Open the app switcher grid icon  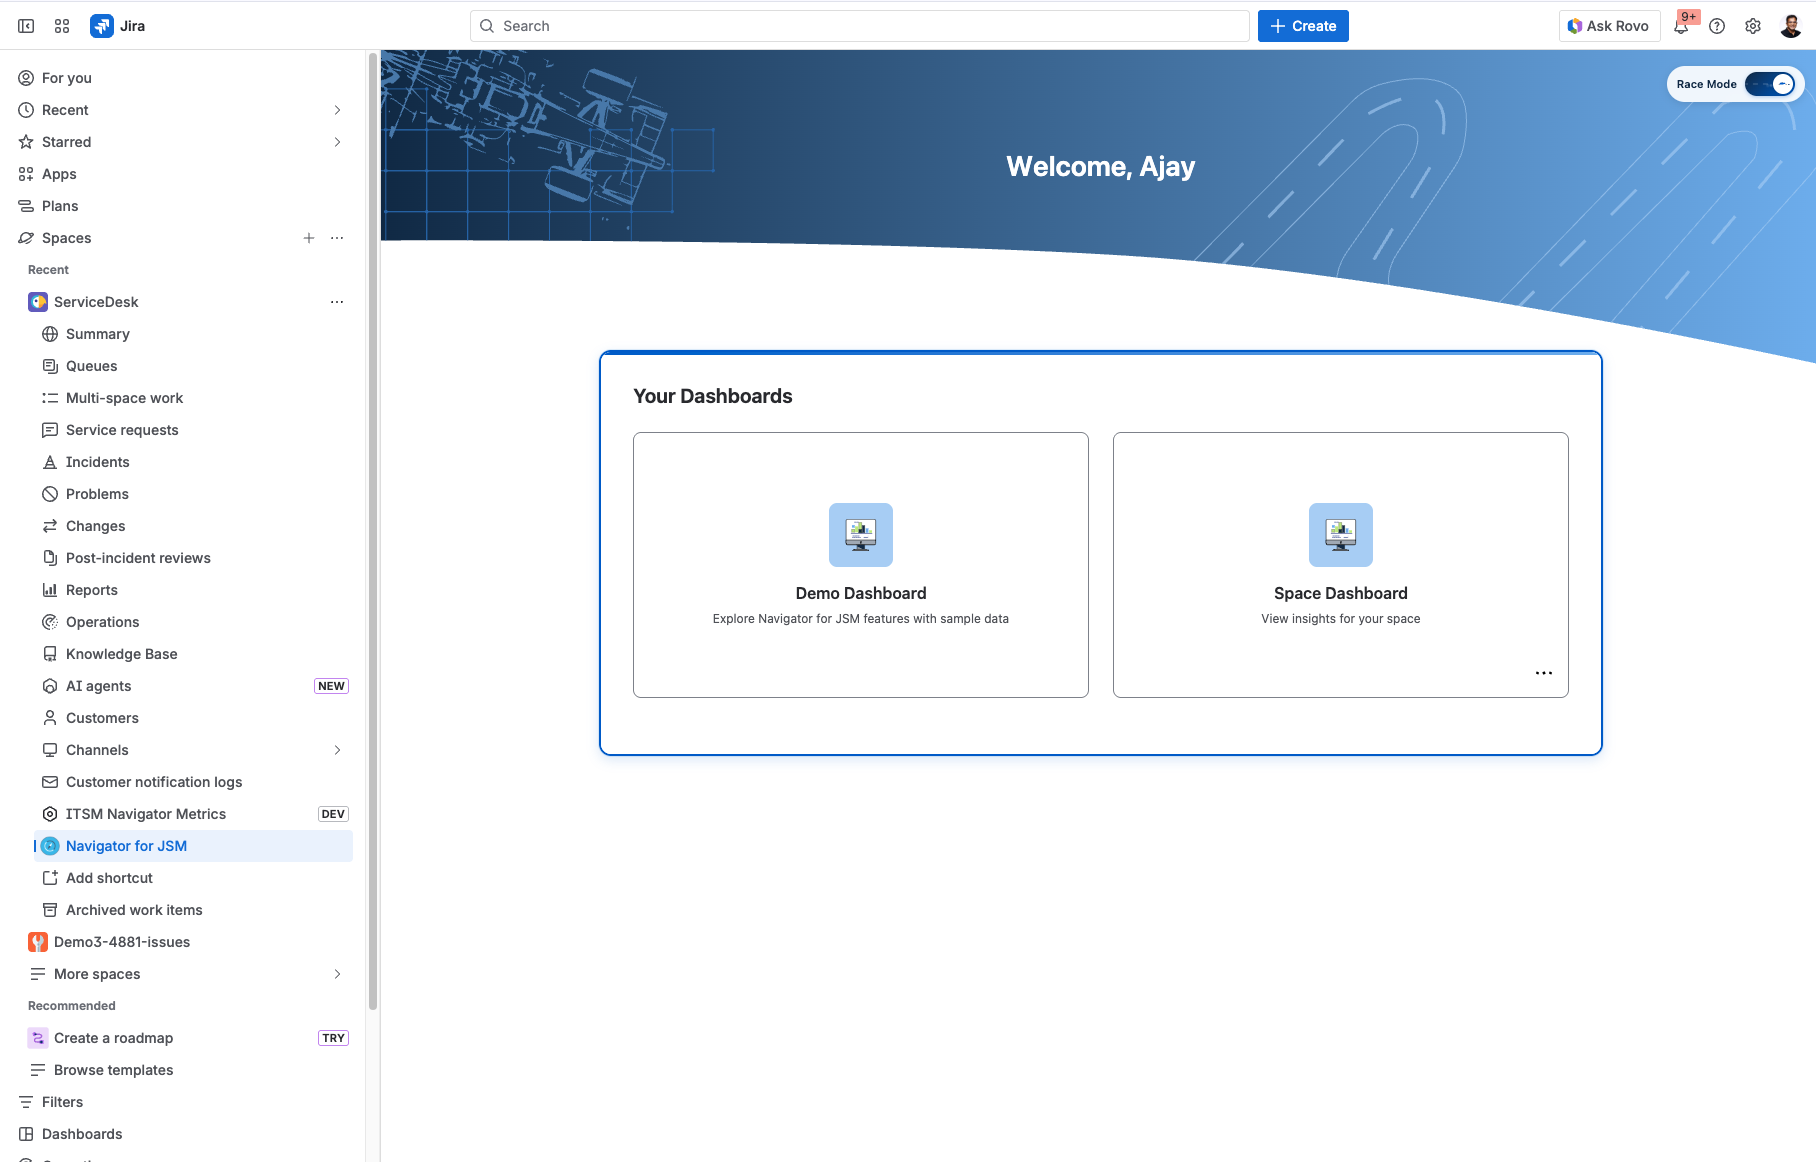point(62,26)
